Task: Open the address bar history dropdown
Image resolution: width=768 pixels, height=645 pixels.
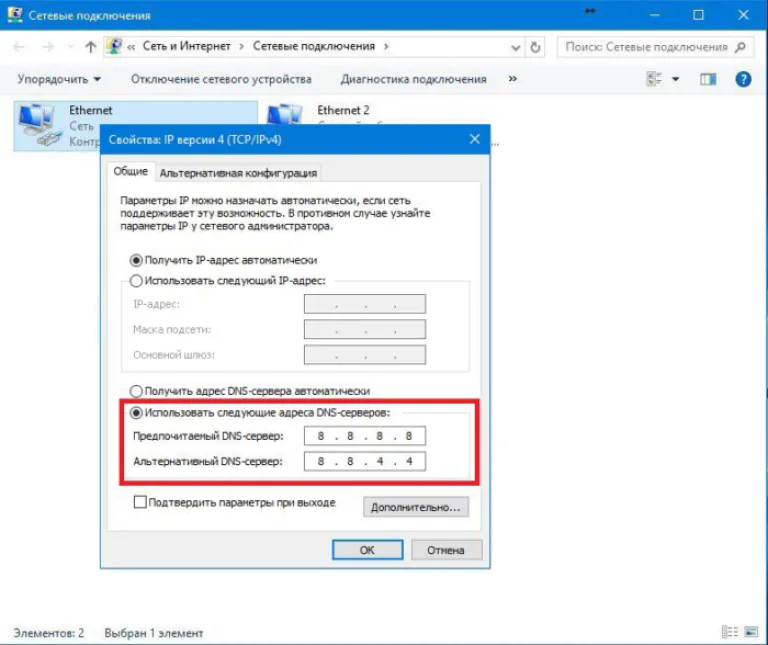Action: coord(515,48)
